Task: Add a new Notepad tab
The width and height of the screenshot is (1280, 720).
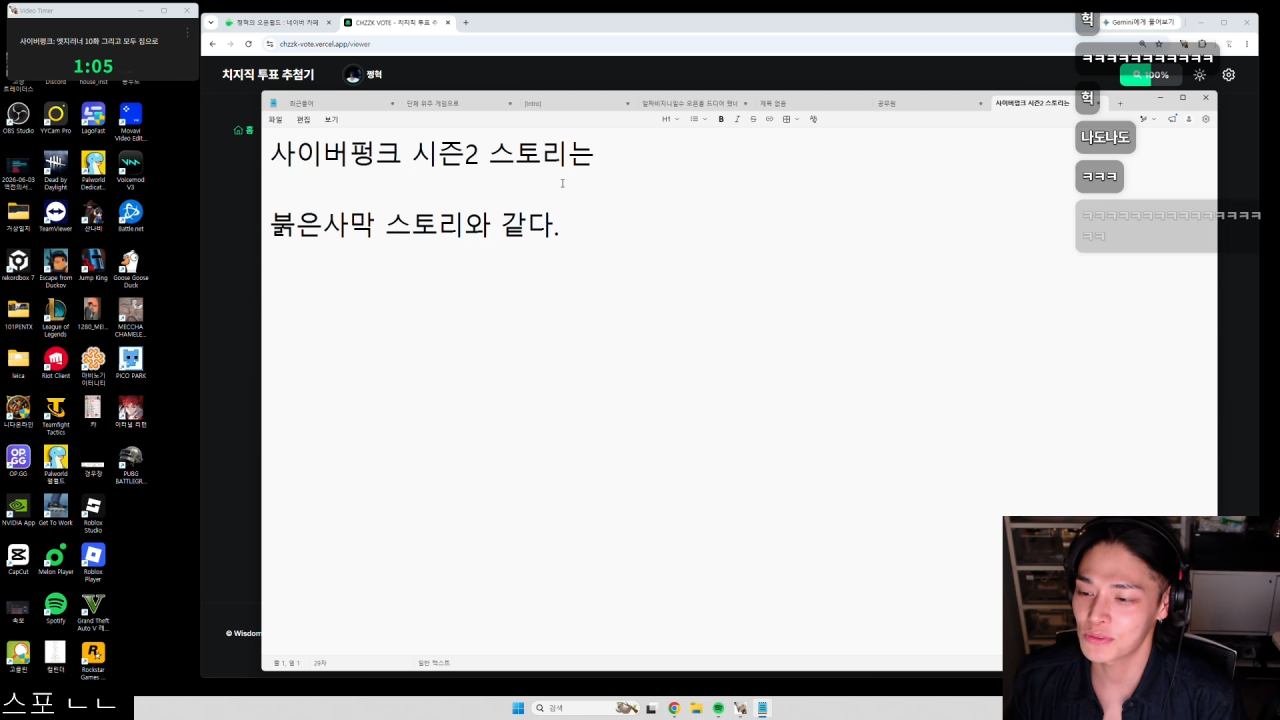Action: (x=1120, y=103)
